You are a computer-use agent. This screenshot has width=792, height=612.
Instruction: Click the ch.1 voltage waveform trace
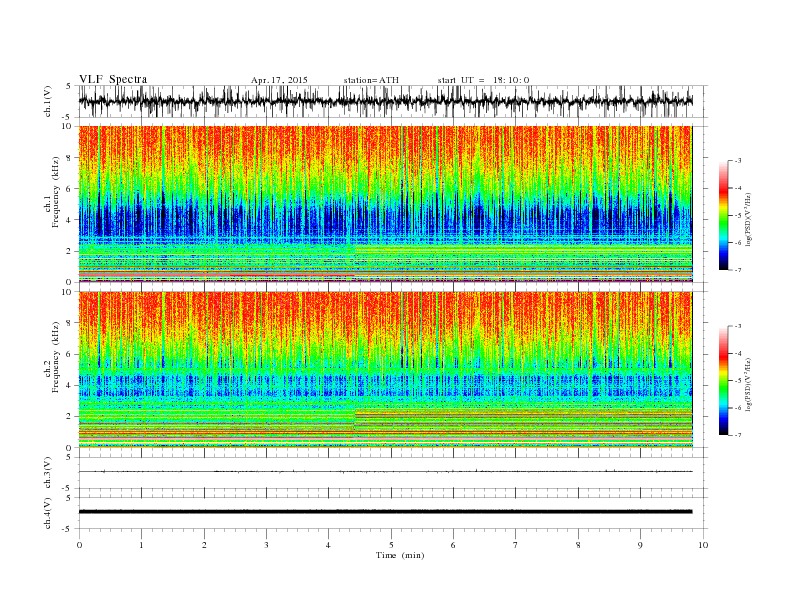point(385,101)
